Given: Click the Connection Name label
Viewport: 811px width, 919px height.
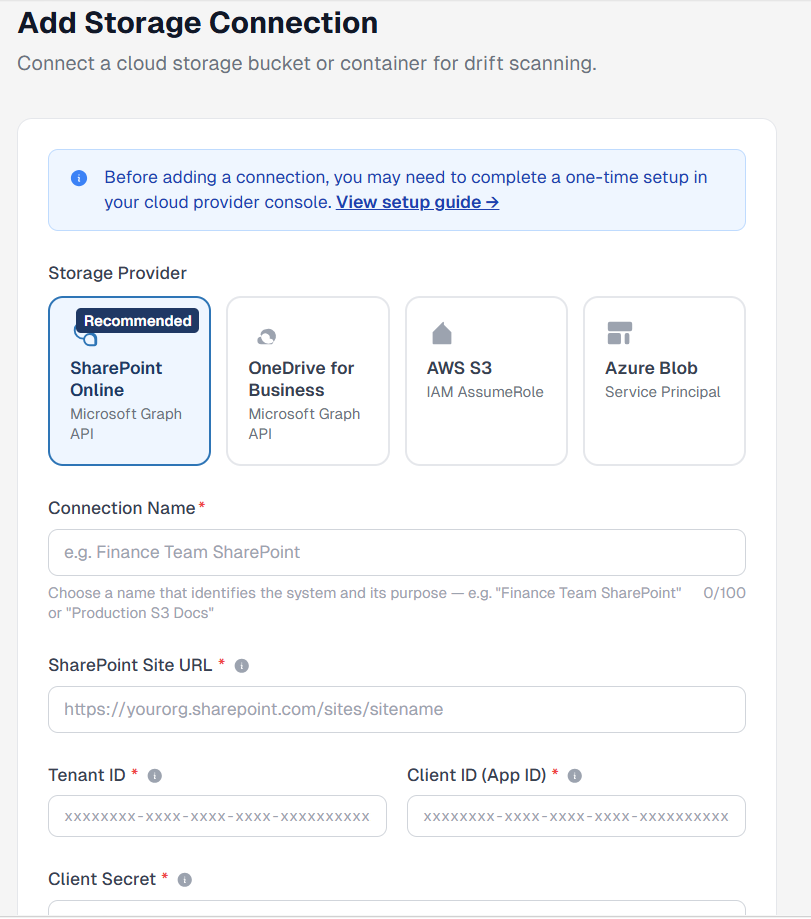Looking at the screenshot, I should (x=122, y=508).
